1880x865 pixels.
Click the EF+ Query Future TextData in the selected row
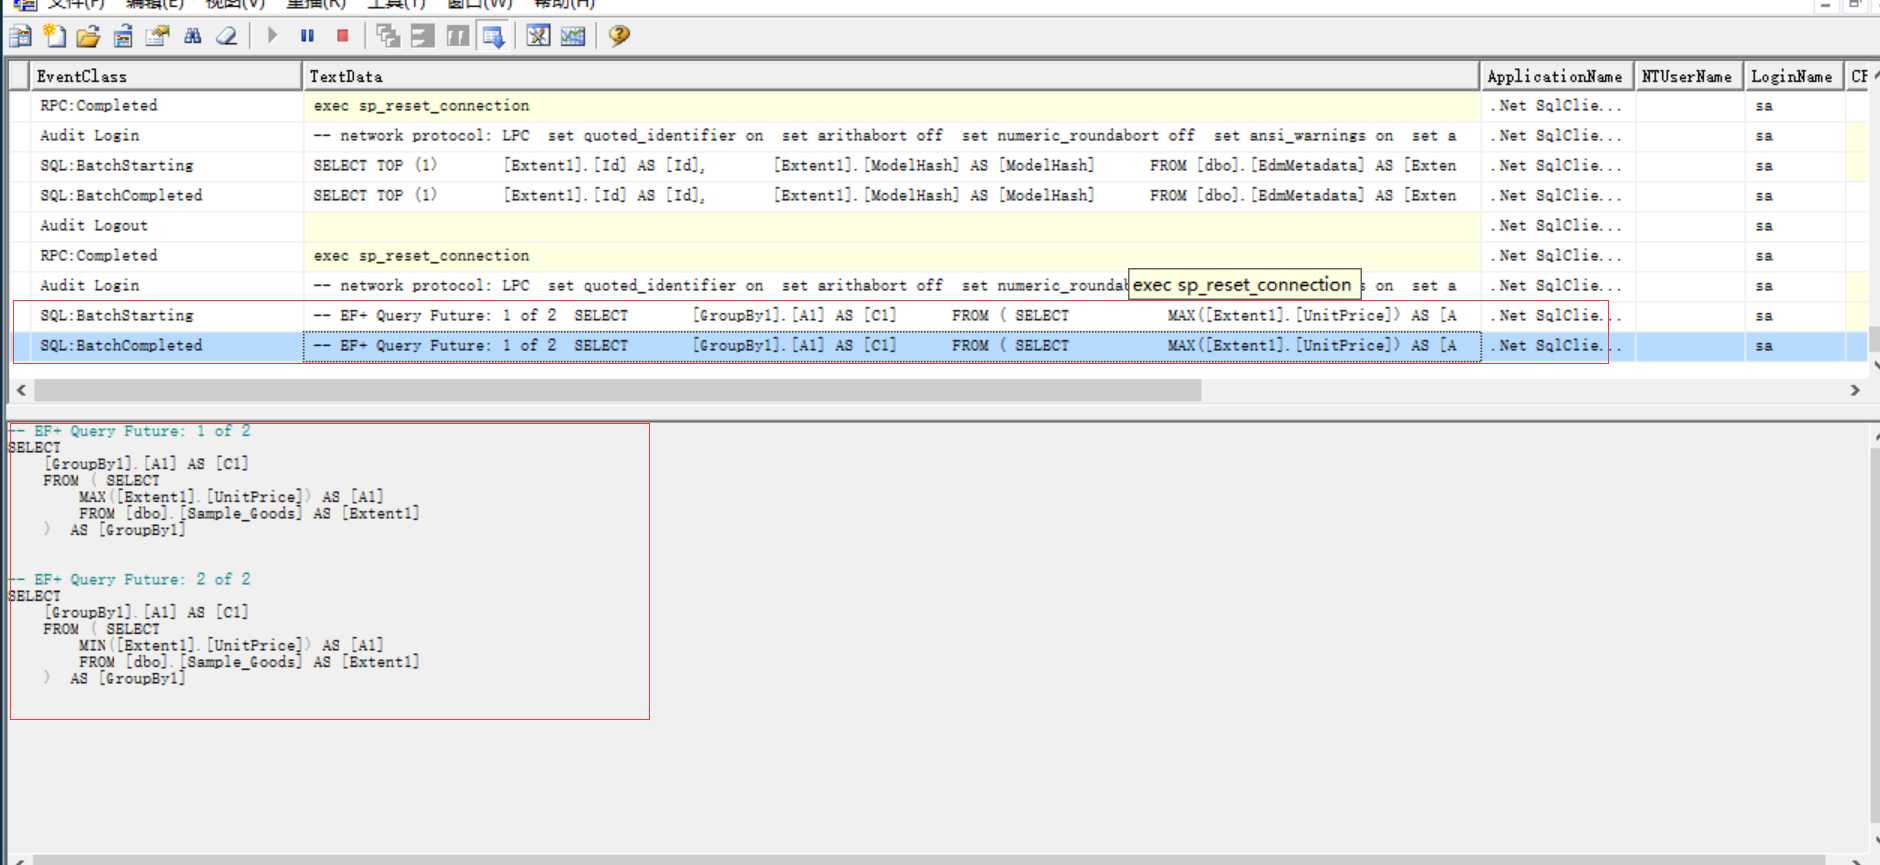point(891,346)
